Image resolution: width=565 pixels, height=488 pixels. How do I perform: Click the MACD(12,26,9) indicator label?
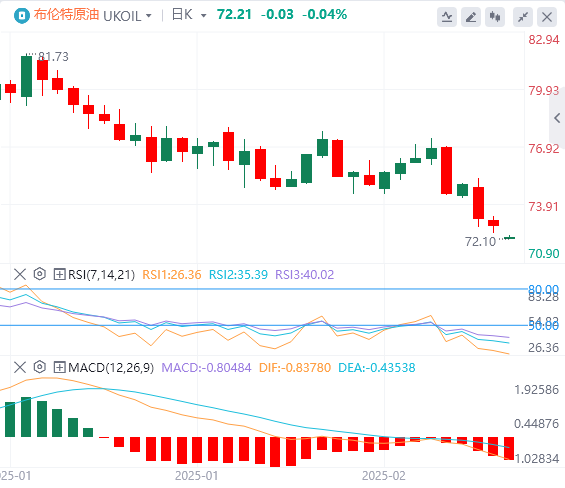click(x=111, y=368)
